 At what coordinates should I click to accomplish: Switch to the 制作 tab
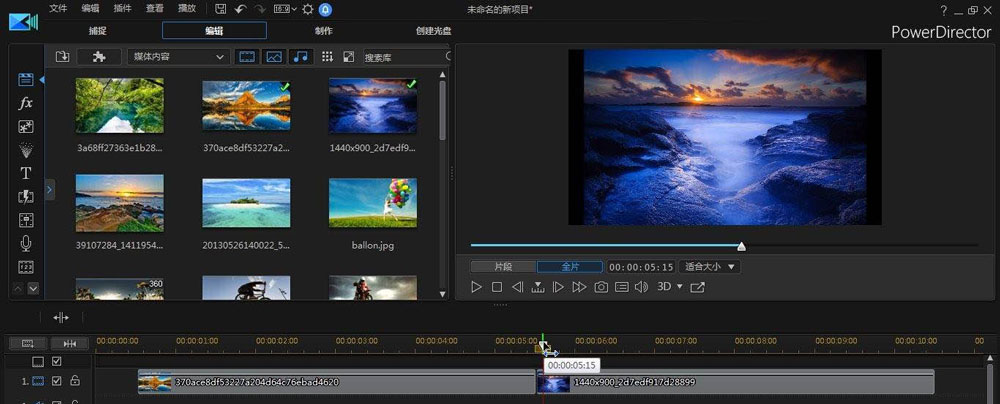[x=324, y=31]
